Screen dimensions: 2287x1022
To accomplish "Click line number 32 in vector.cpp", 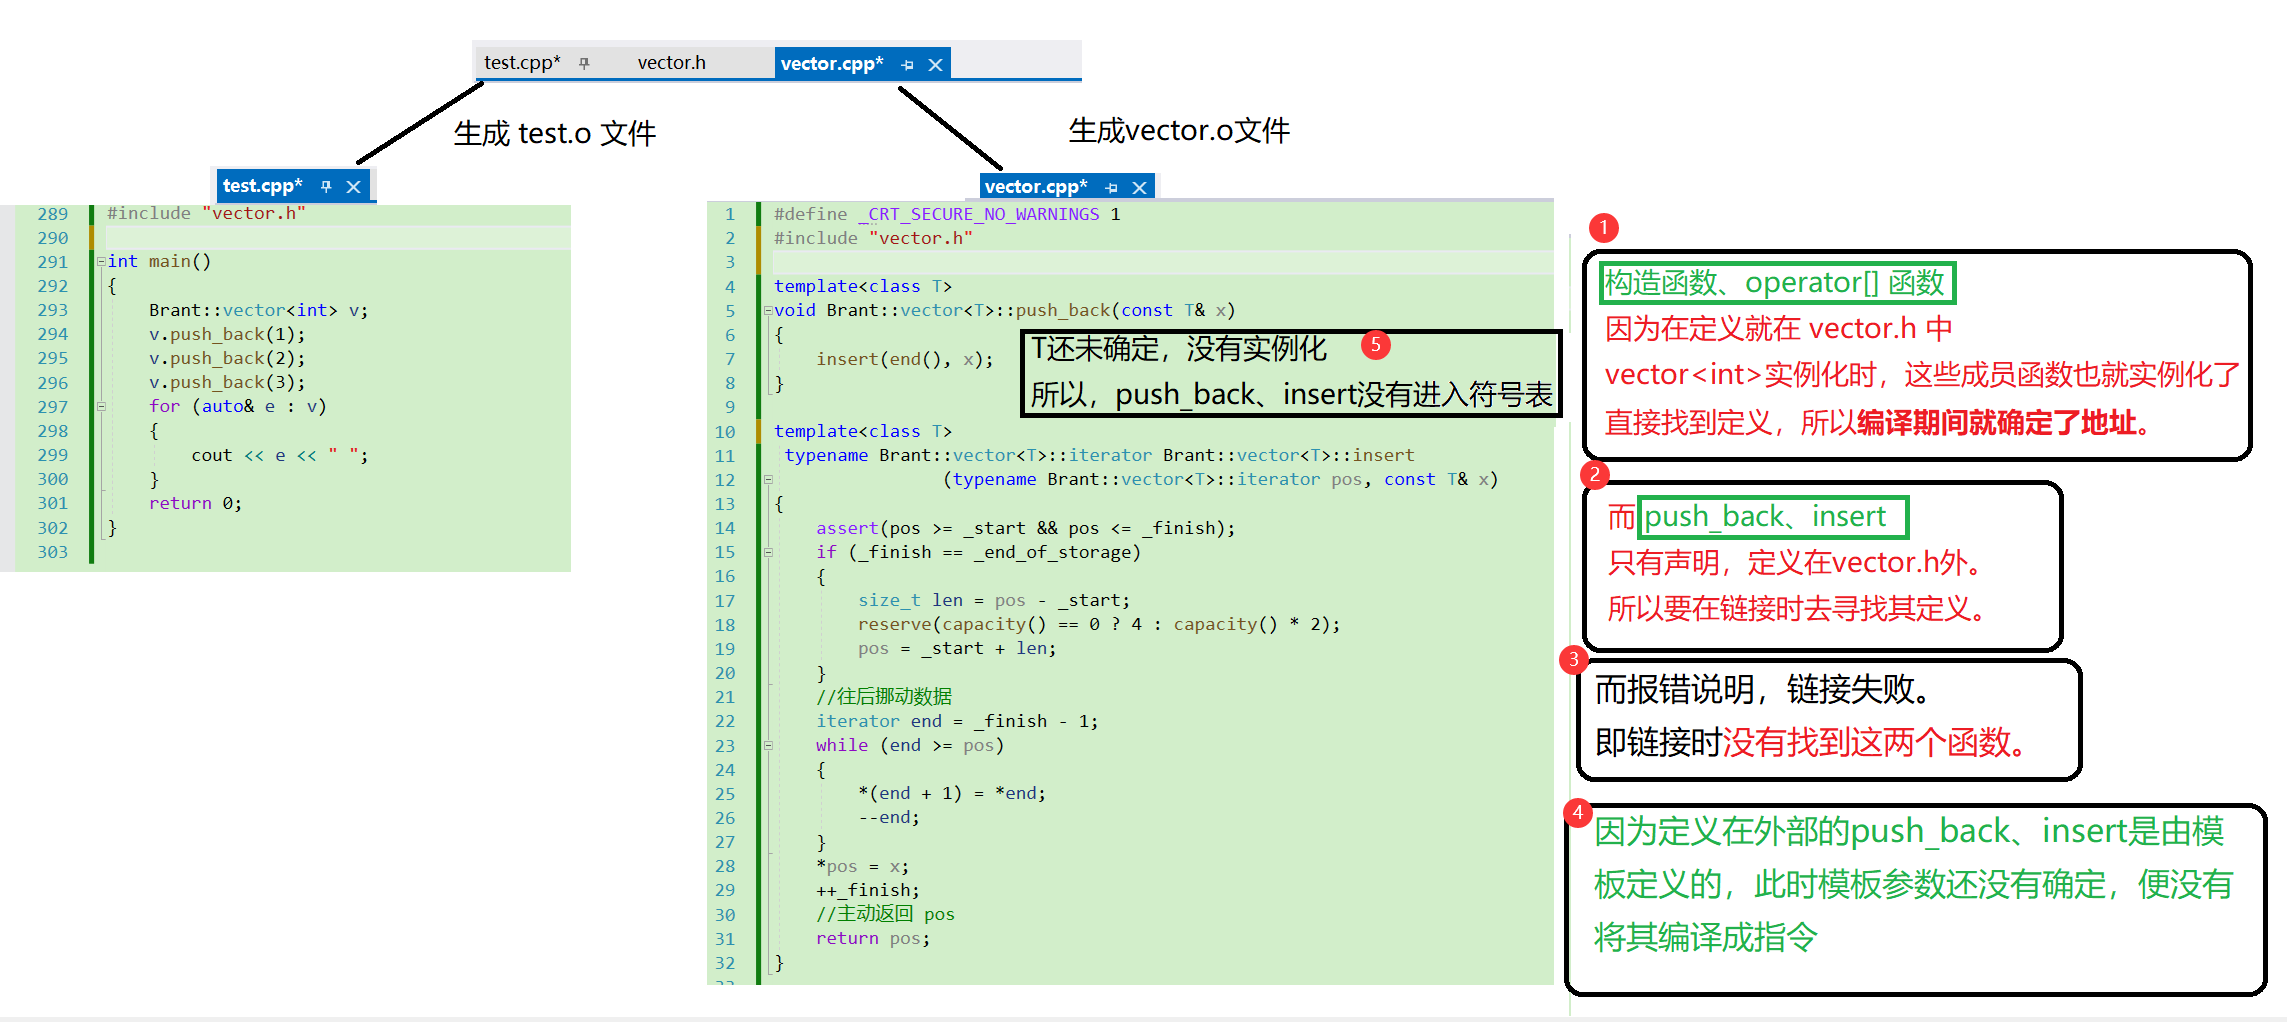I will [725, 963].
